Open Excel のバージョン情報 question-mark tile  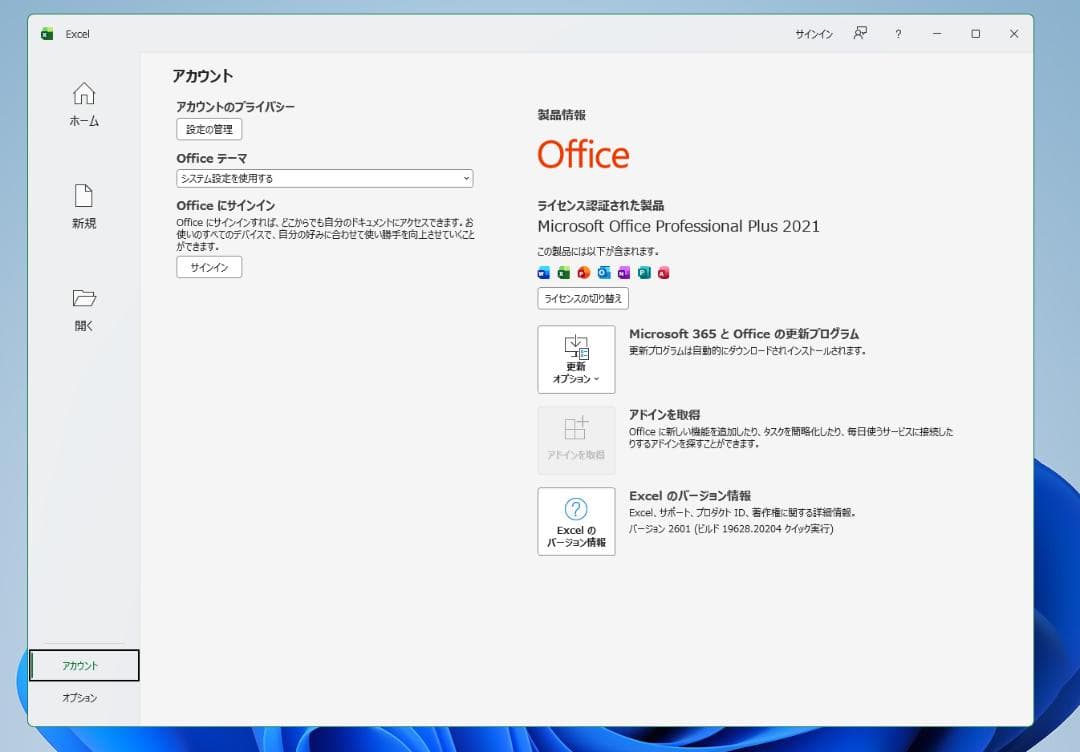click(x=577, y=521)
